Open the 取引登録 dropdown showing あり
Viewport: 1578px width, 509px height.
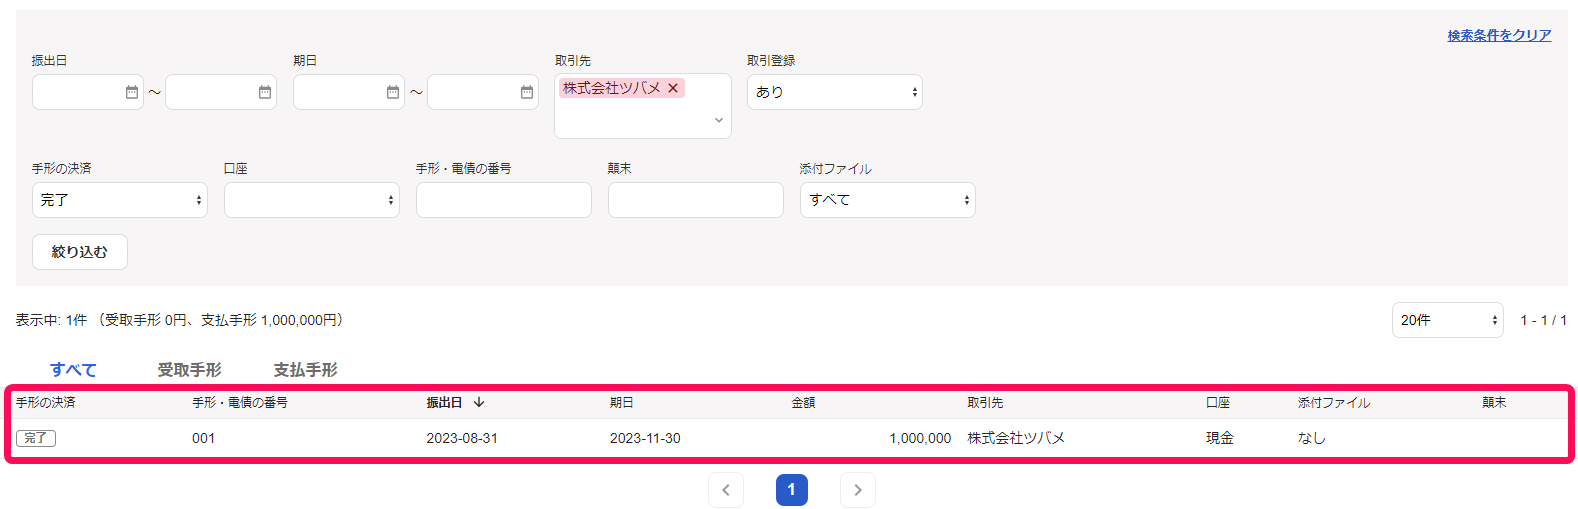pos(835,92)
